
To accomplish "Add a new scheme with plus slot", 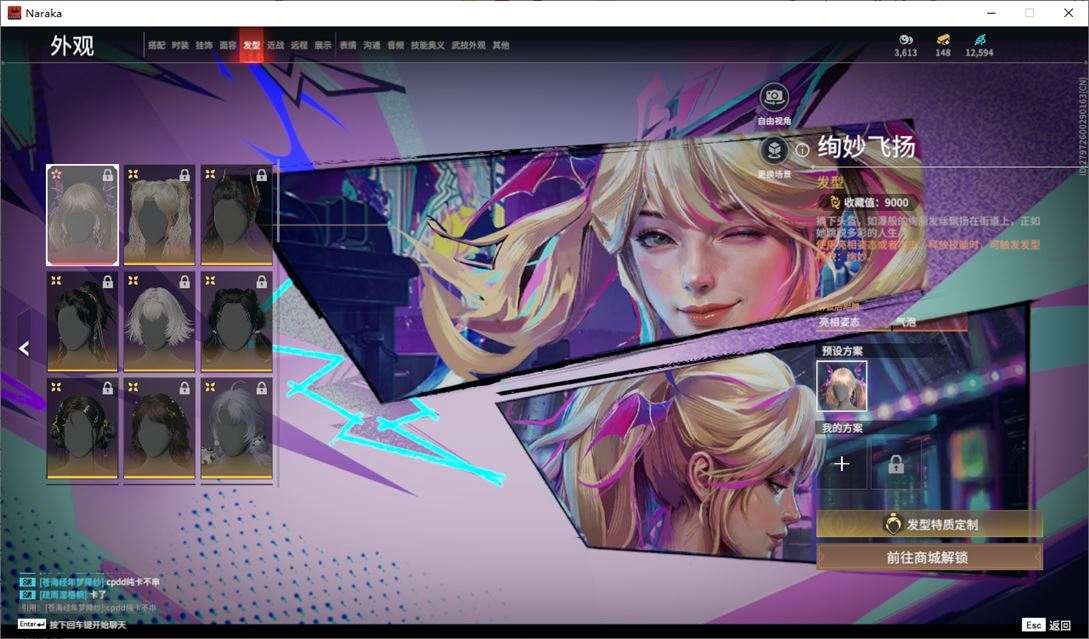I will pyautogui.click(x=842, y=463).
